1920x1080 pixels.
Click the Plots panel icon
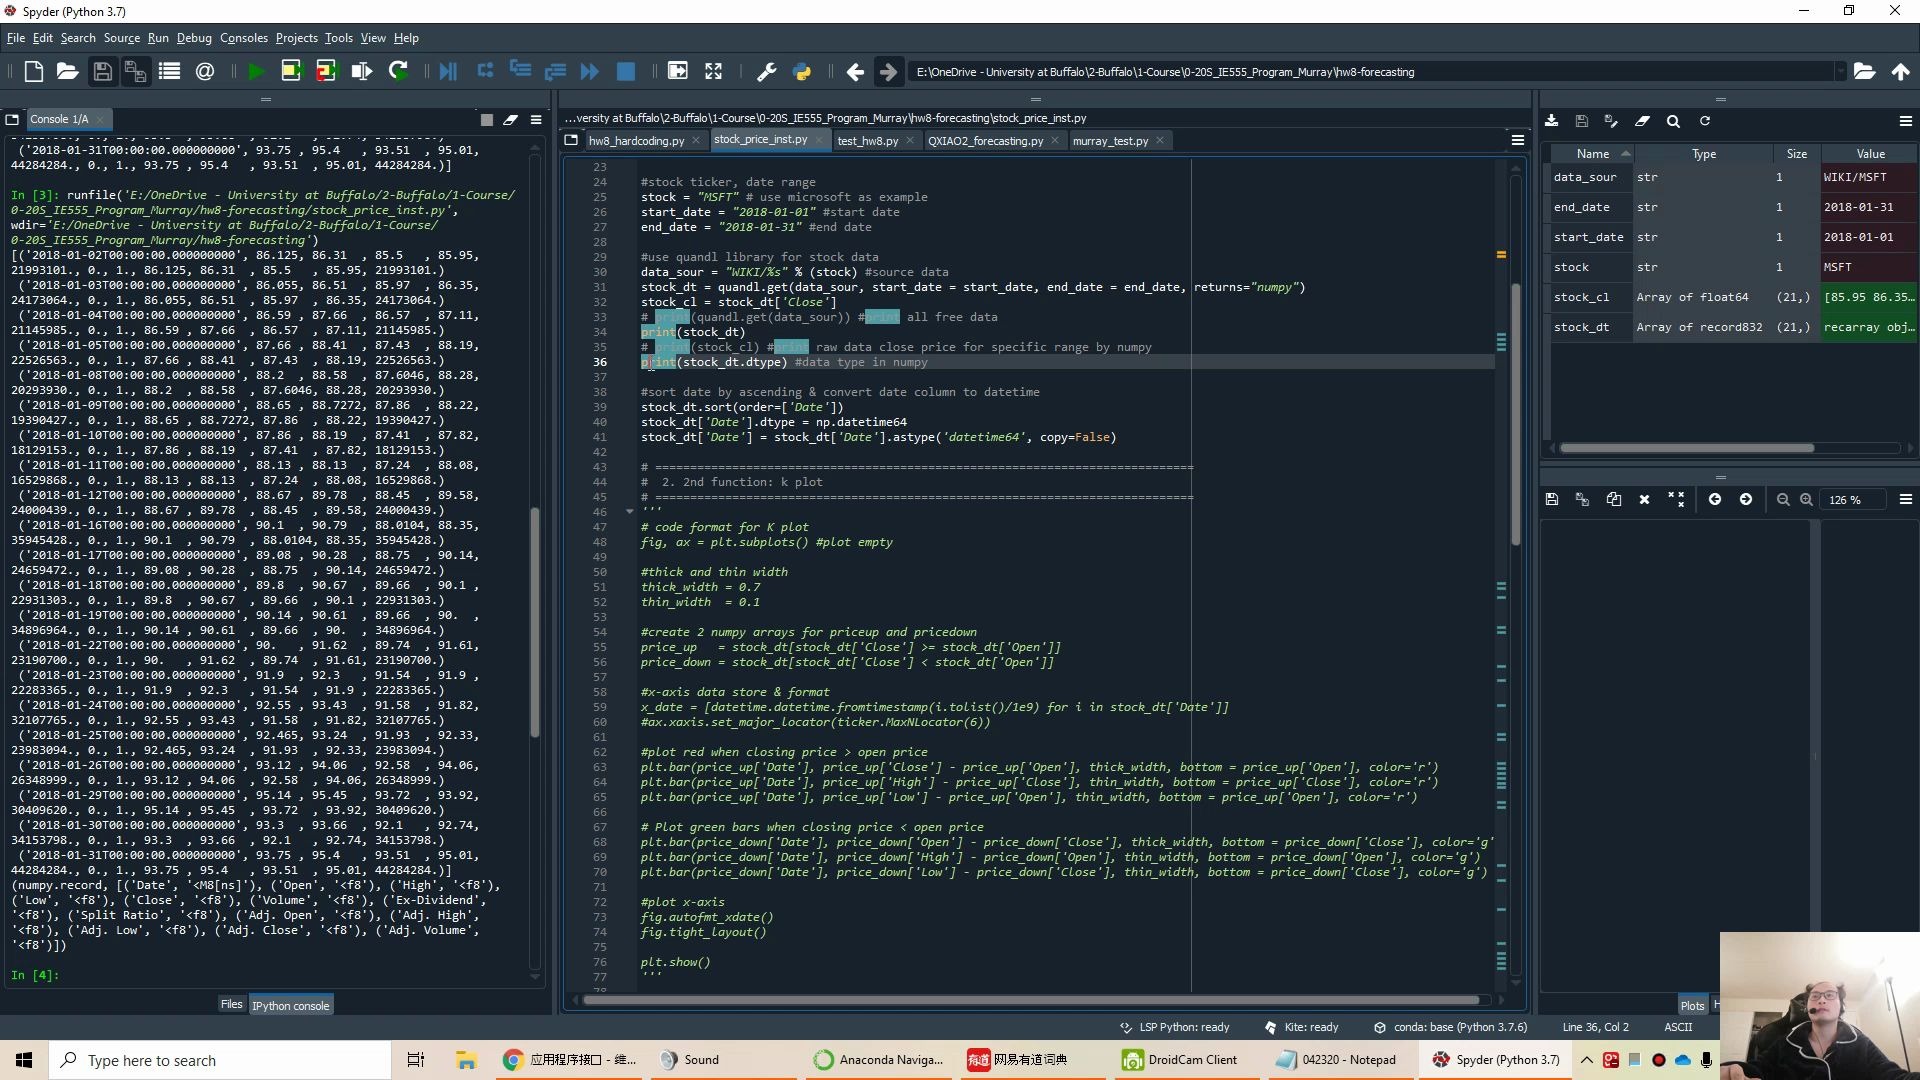[x=1691, y=1005]
